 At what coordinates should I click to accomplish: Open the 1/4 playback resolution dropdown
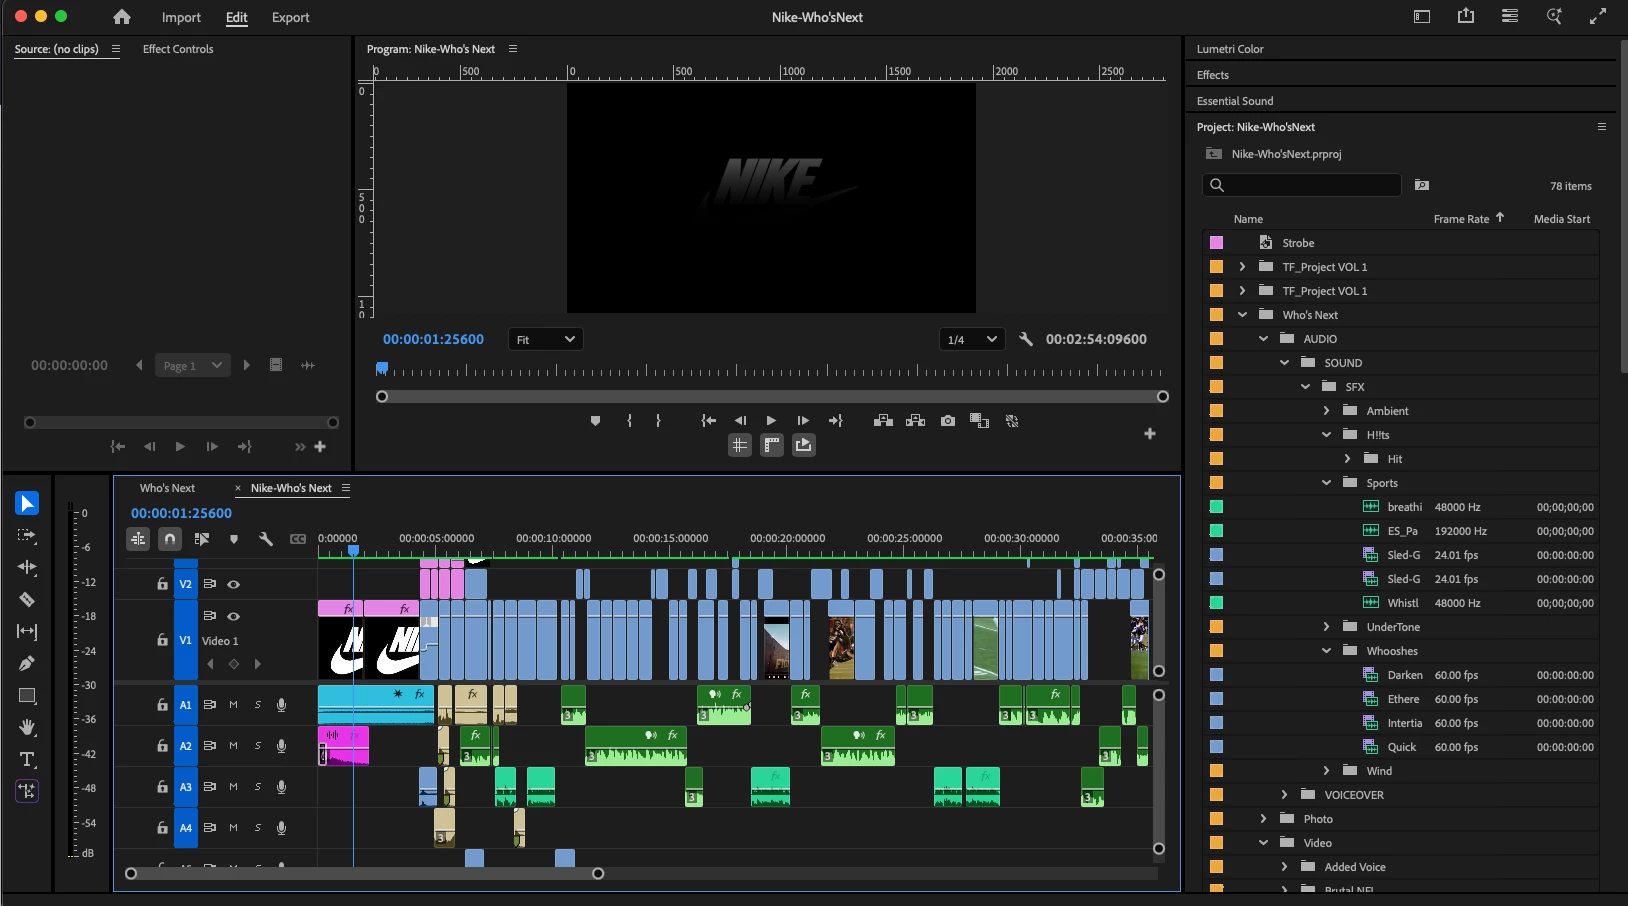click(972, 339)
